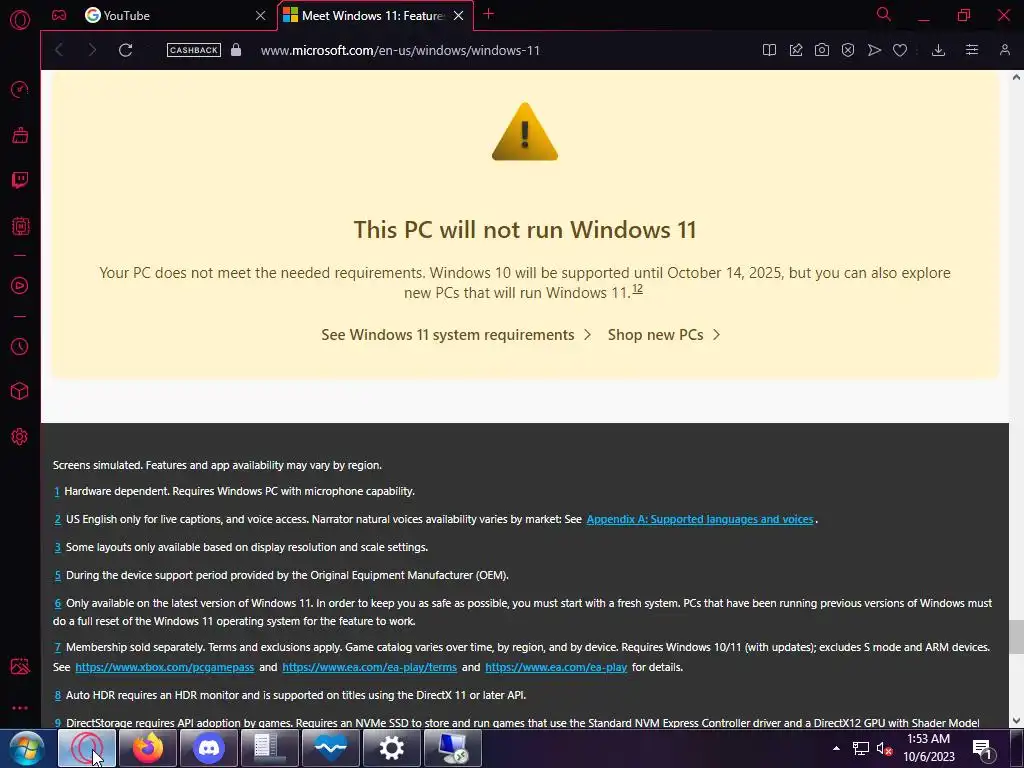Open the remote desktop taskbar icon
This screenshot has height=768, width=1024.
453,748
